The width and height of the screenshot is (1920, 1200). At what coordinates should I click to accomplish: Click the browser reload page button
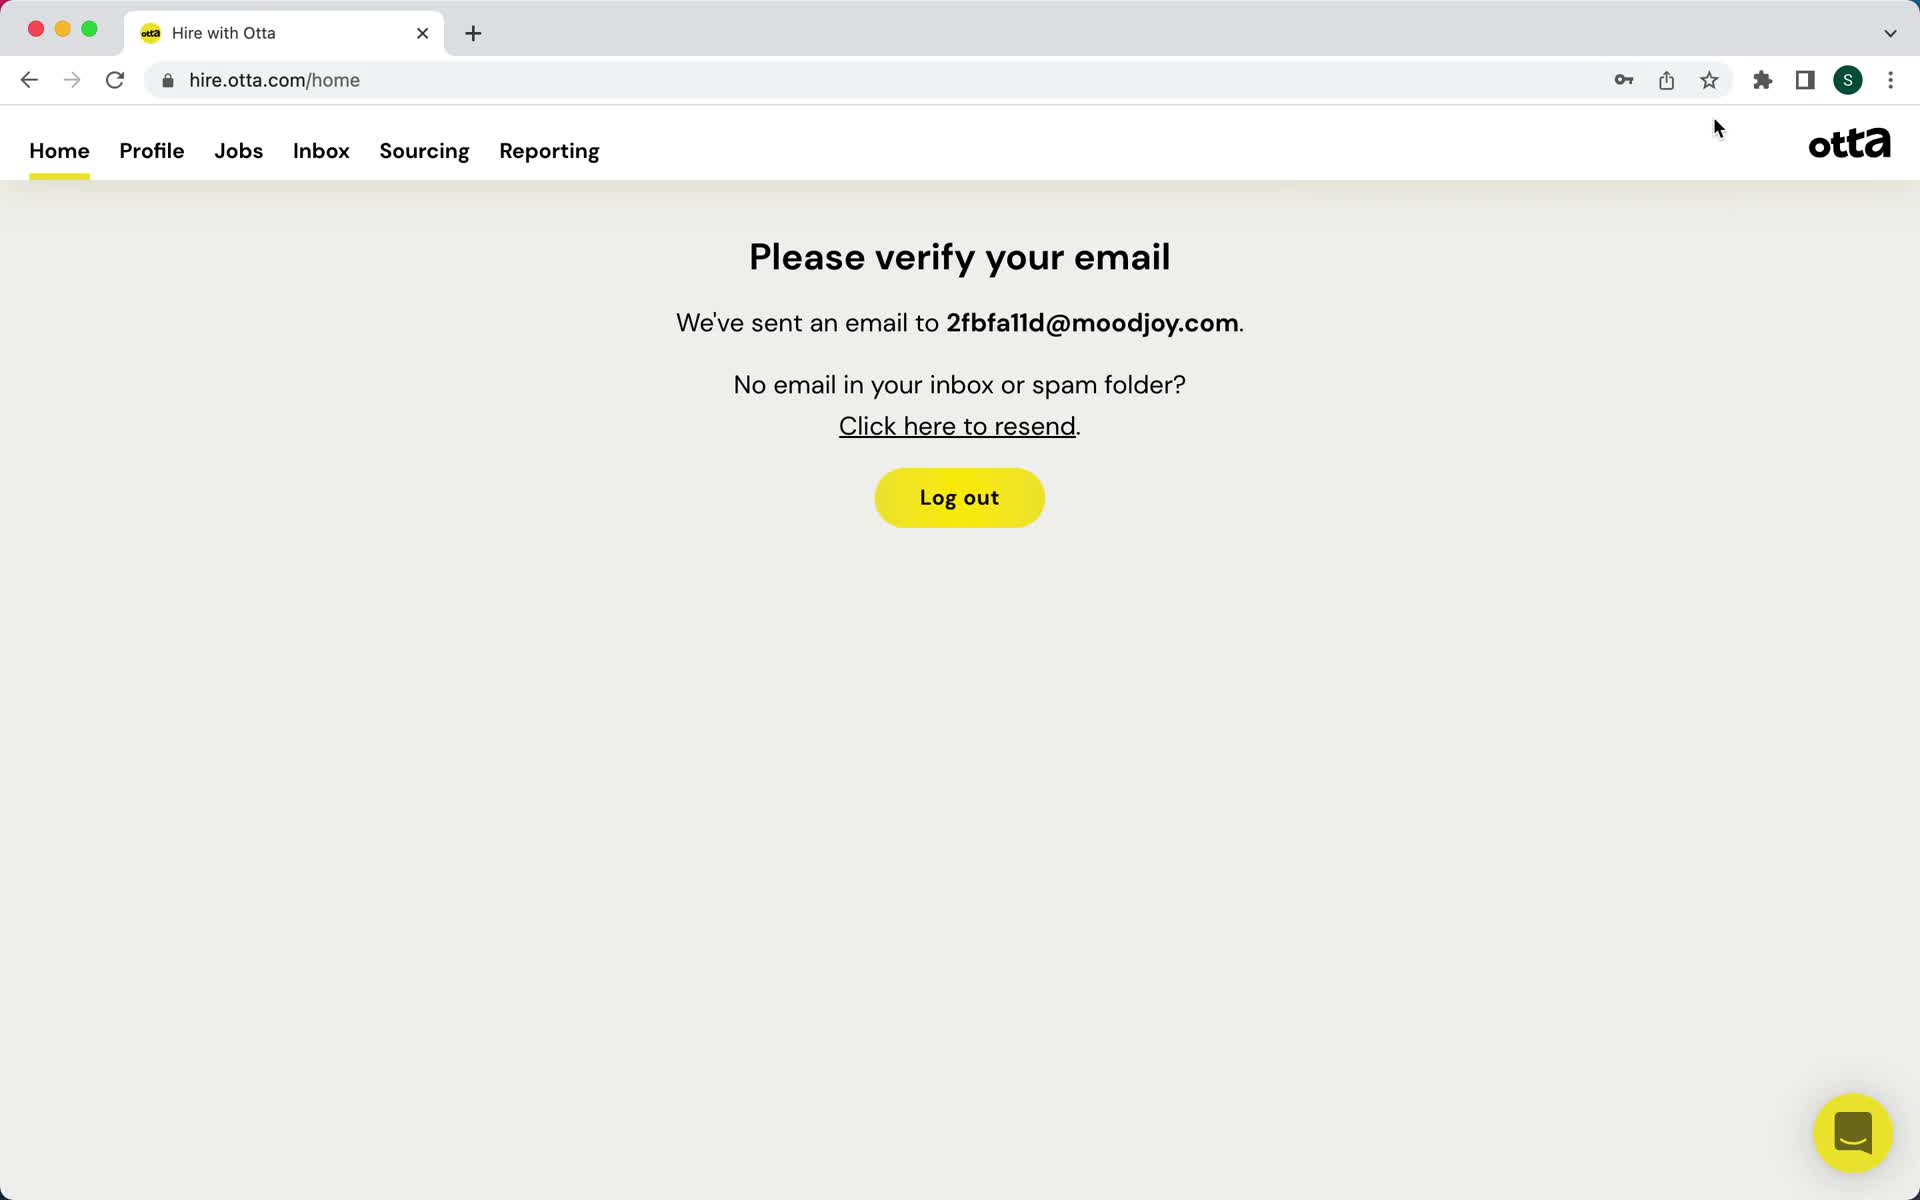115,80
